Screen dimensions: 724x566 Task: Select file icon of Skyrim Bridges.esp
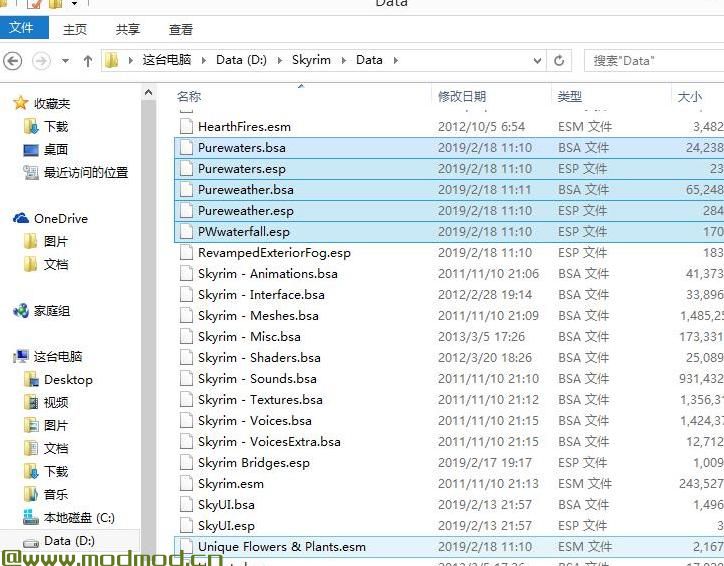[x=186, y=463]
